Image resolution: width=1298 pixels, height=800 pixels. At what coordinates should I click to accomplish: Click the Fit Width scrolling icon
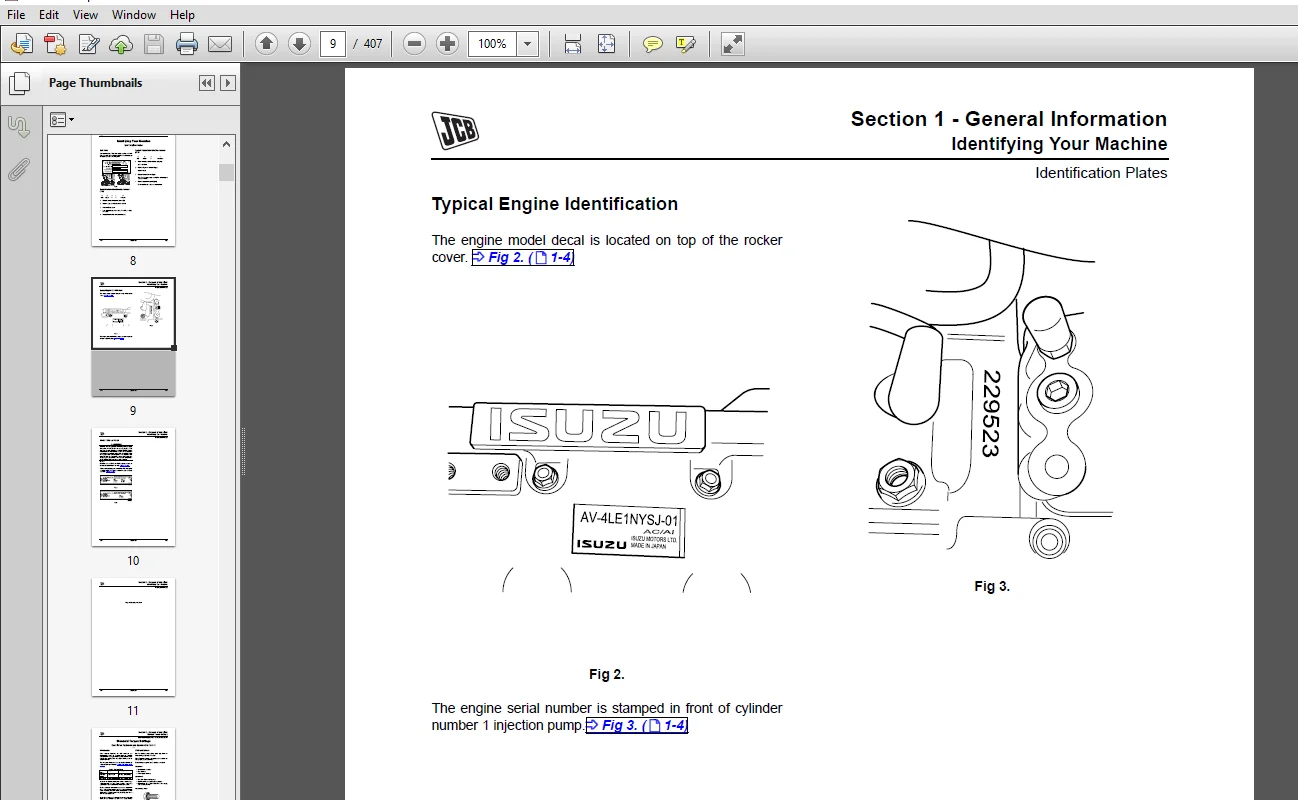coord(573,44)
